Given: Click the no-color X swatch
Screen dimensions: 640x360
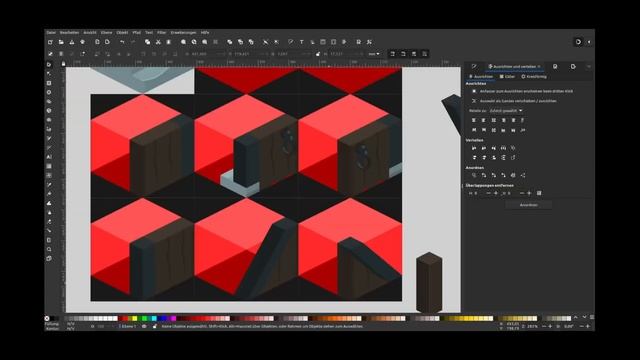Looking at the screenshot, I should [47, 318].
